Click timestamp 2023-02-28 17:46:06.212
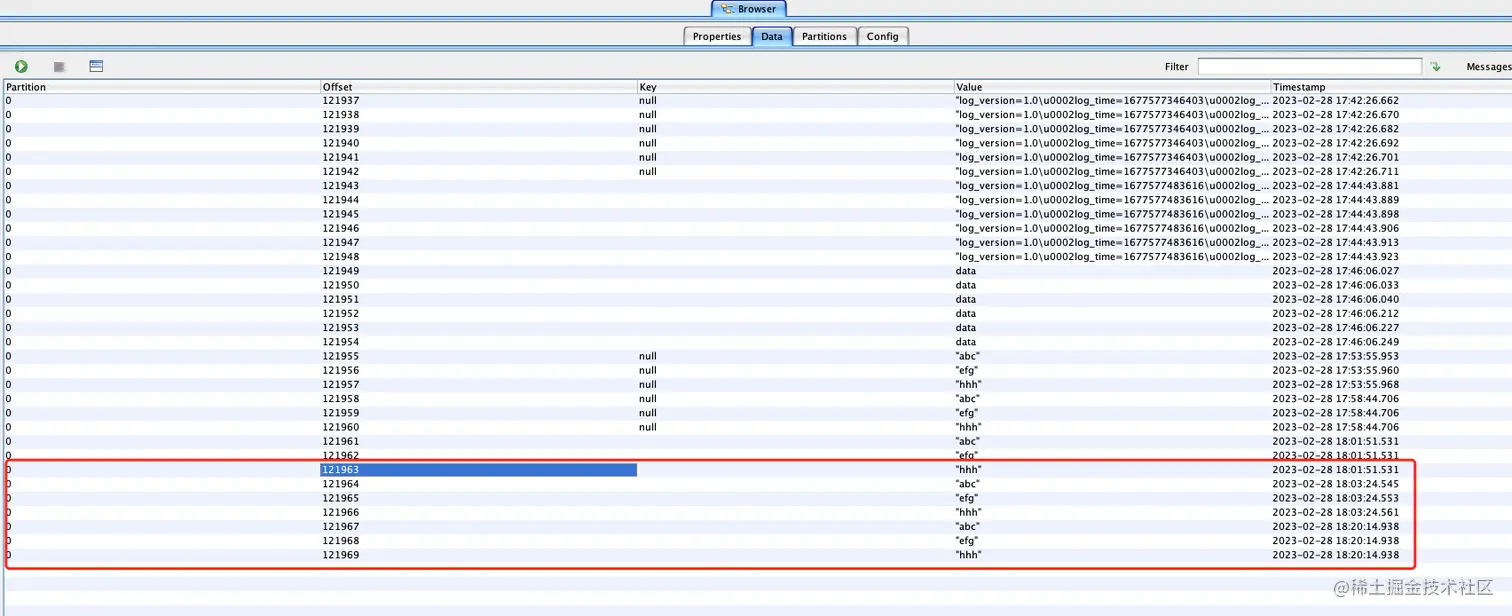The height and width of the screenshot is (616, 1512). coord(1335,313)
